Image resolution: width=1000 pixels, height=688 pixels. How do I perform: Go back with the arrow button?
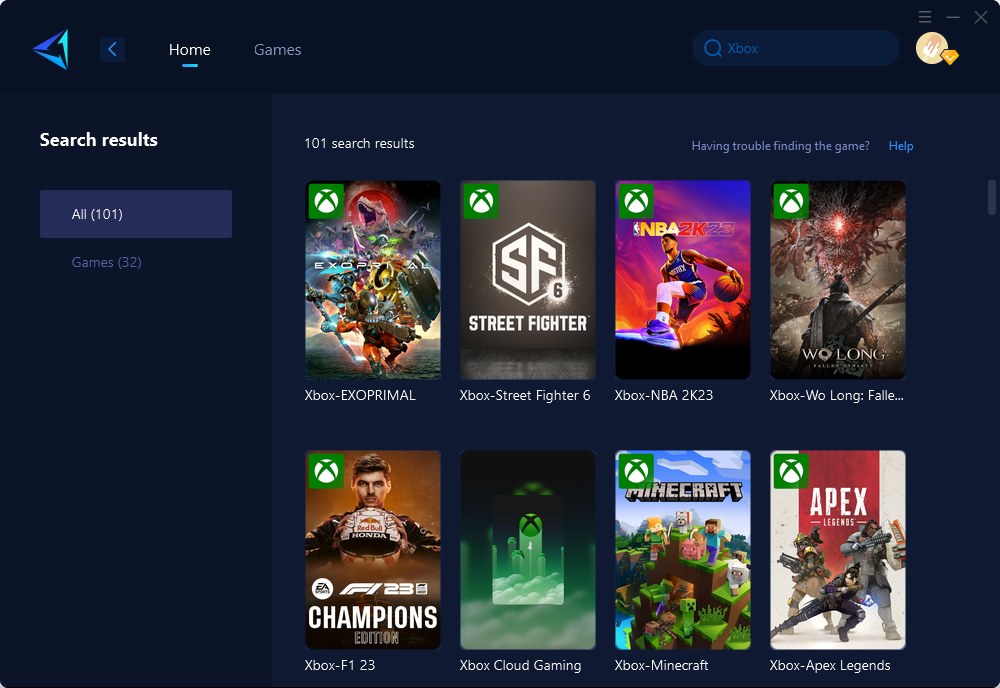click(x=112, y=49)
